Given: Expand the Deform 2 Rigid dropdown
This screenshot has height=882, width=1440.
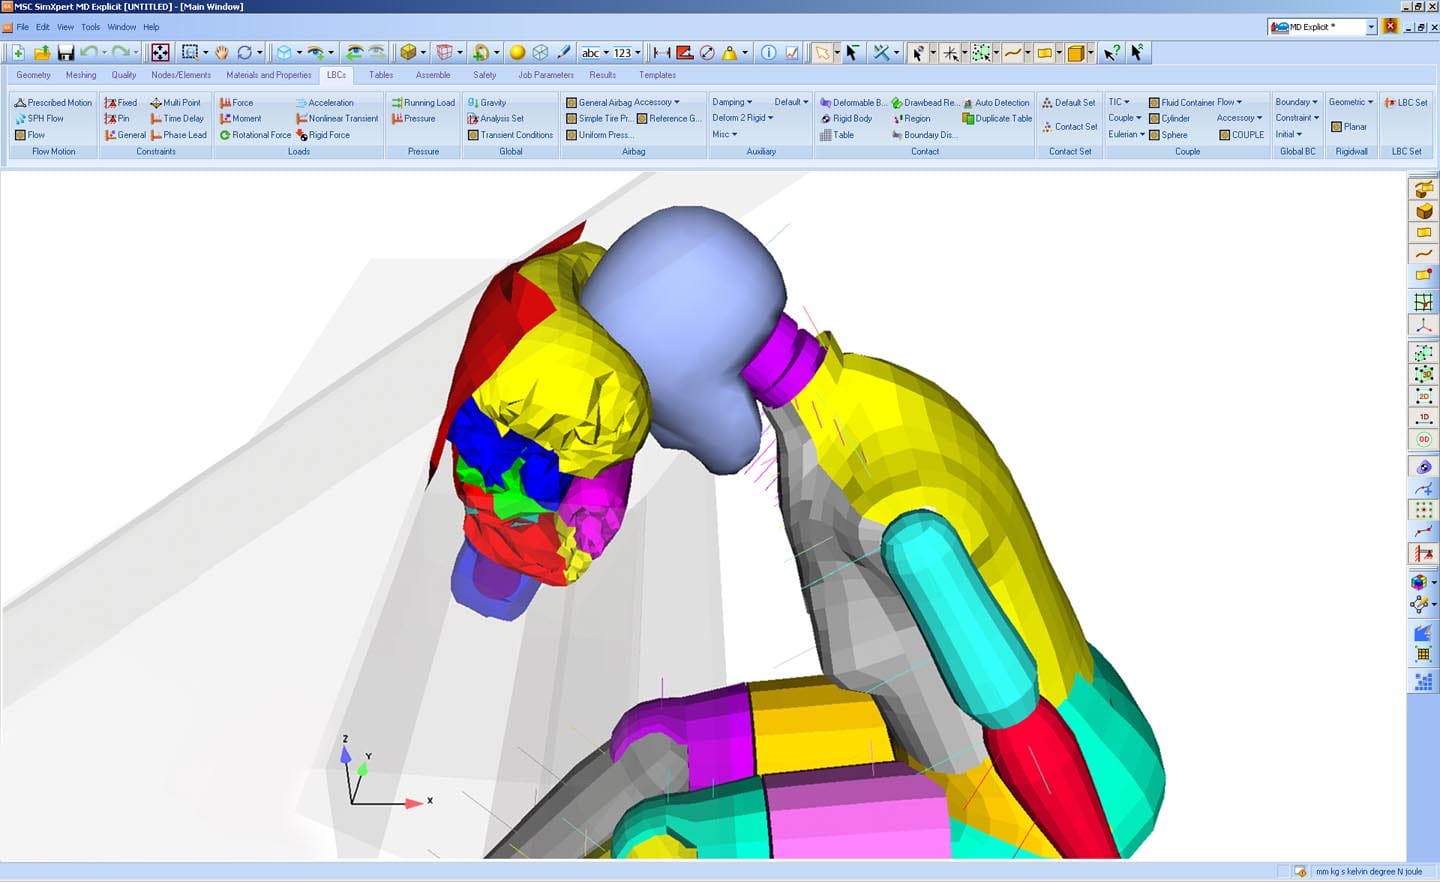Looking at the screenshot, I should coord(742,118).
